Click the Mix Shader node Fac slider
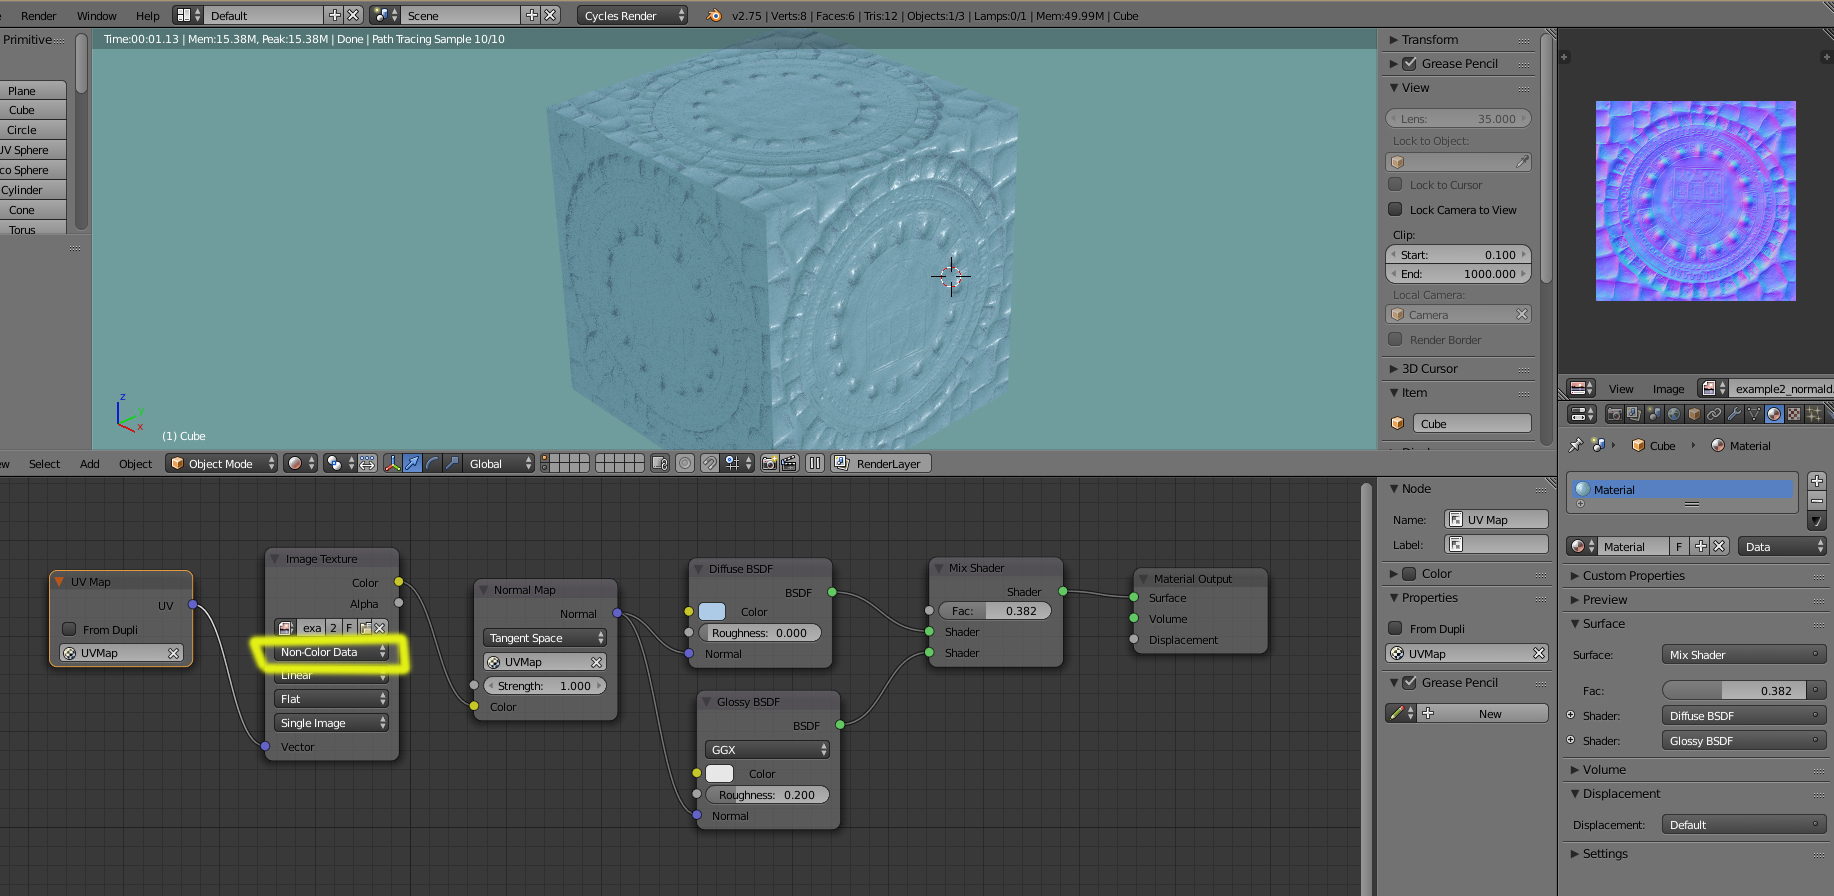1834x896 pixels. [994, 611]
